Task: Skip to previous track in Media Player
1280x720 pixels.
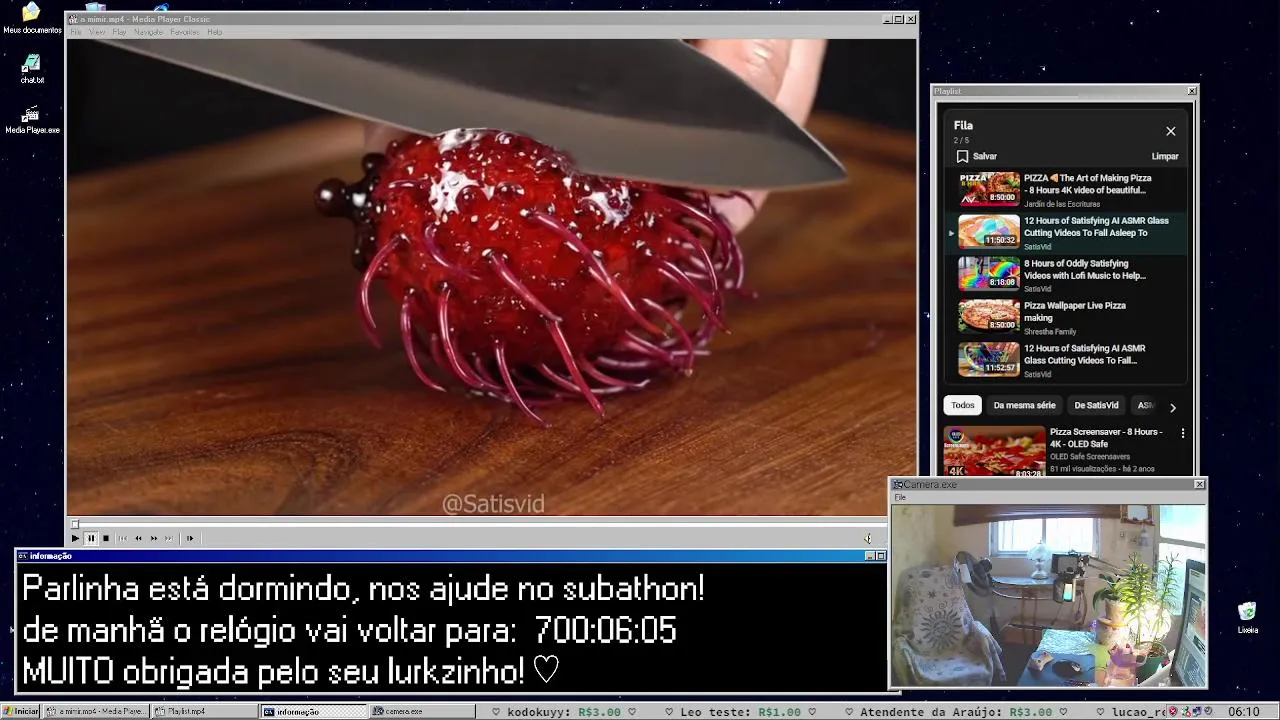Action: pyautogui.click(x=123, y=538)
